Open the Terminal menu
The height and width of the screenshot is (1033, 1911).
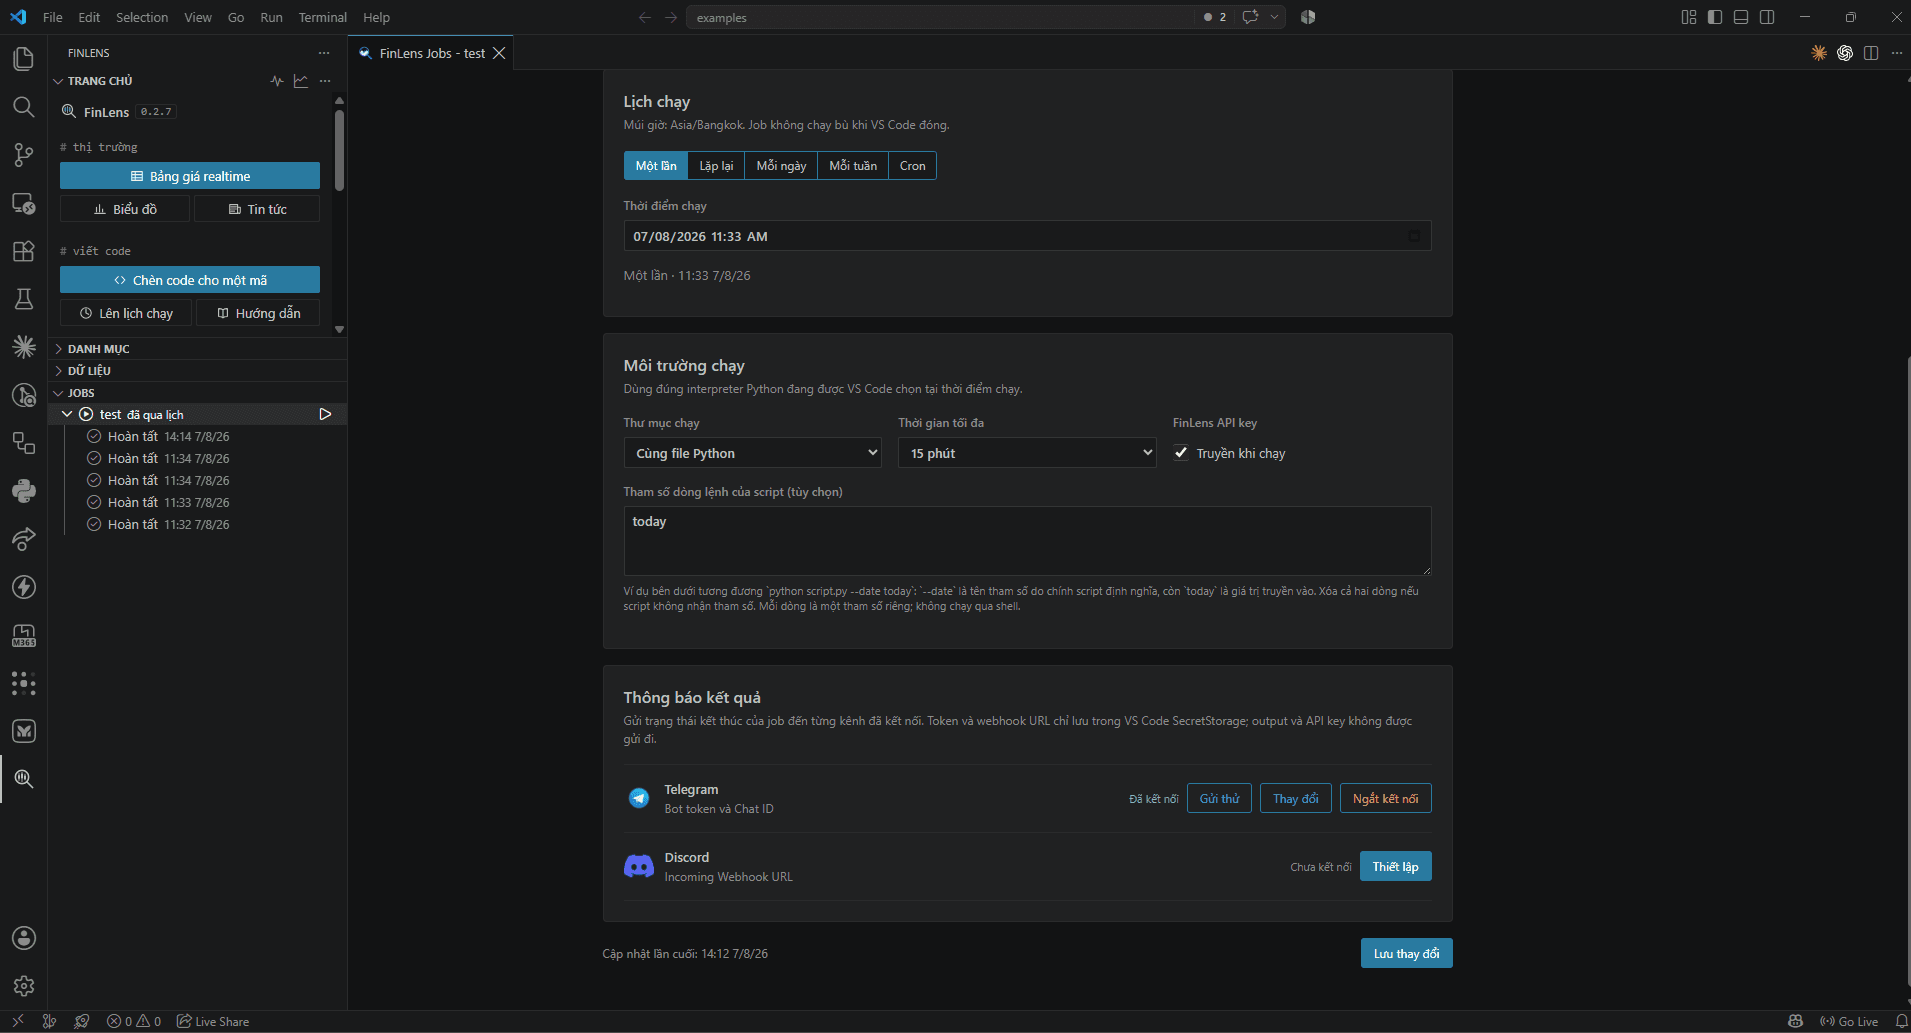point(323,17)
